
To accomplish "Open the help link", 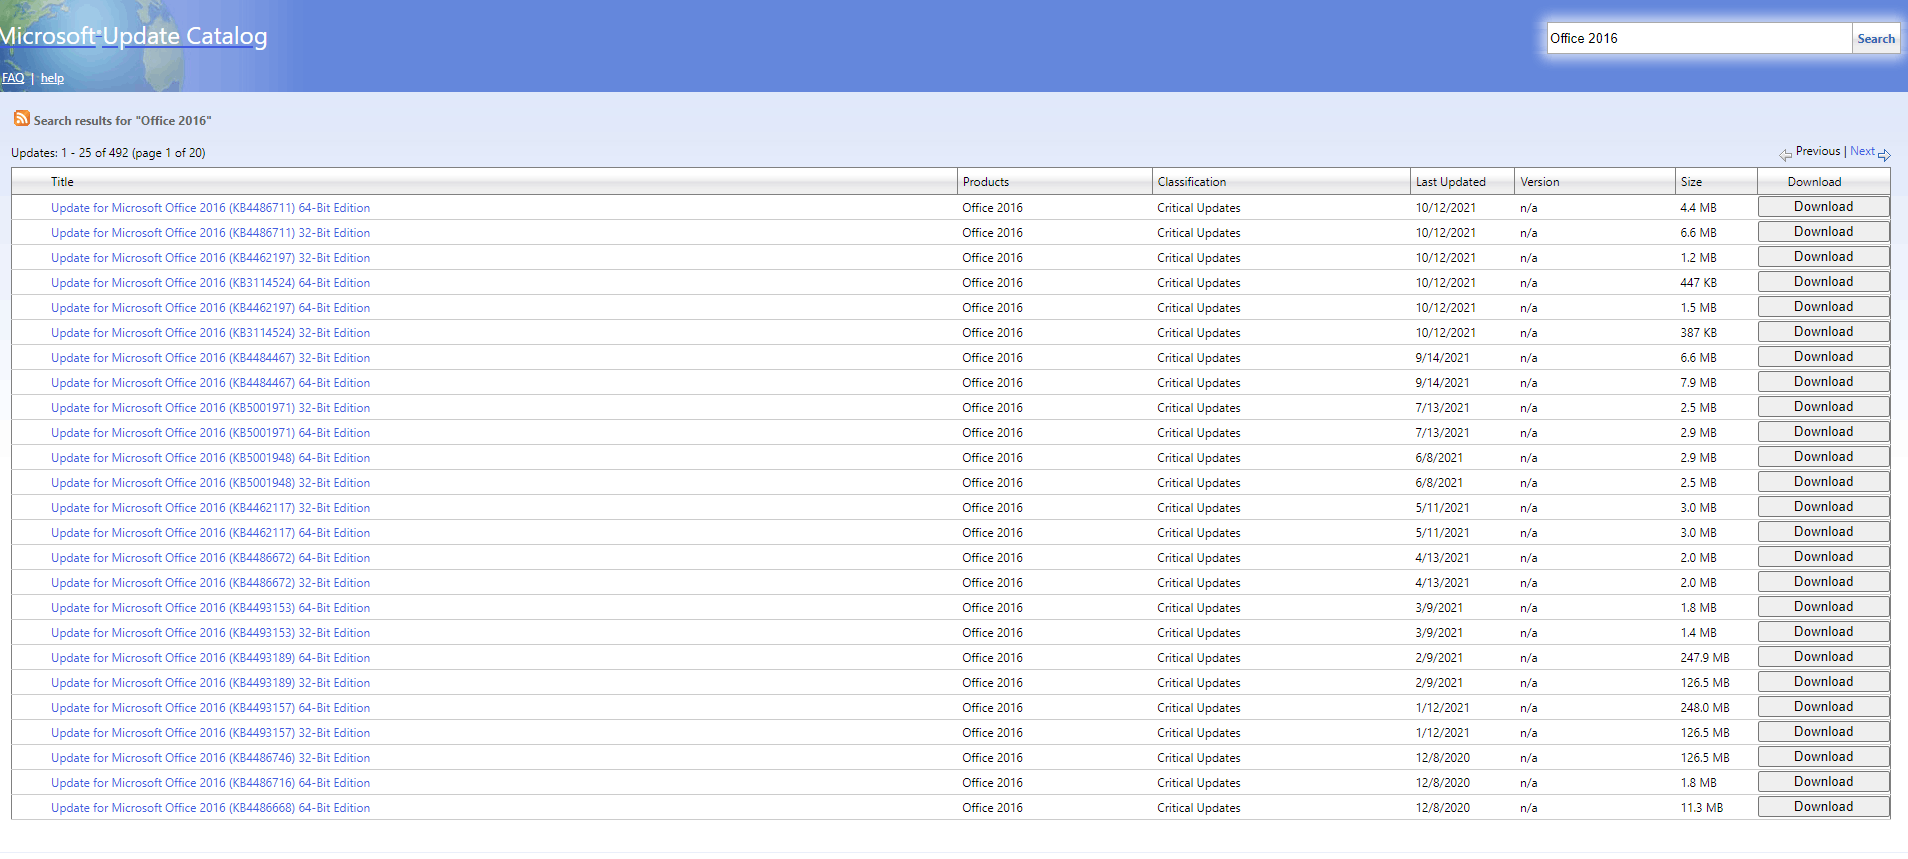I will coord(52,78).
